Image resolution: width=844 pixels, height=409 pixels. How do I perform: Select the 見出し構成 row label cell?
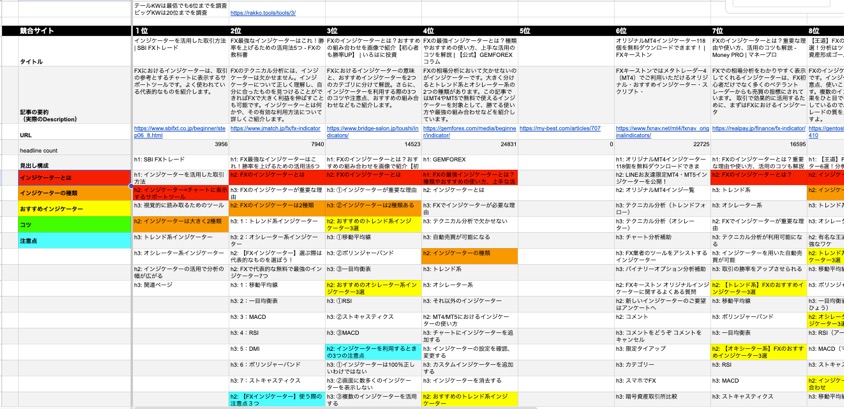pos(66,162)
